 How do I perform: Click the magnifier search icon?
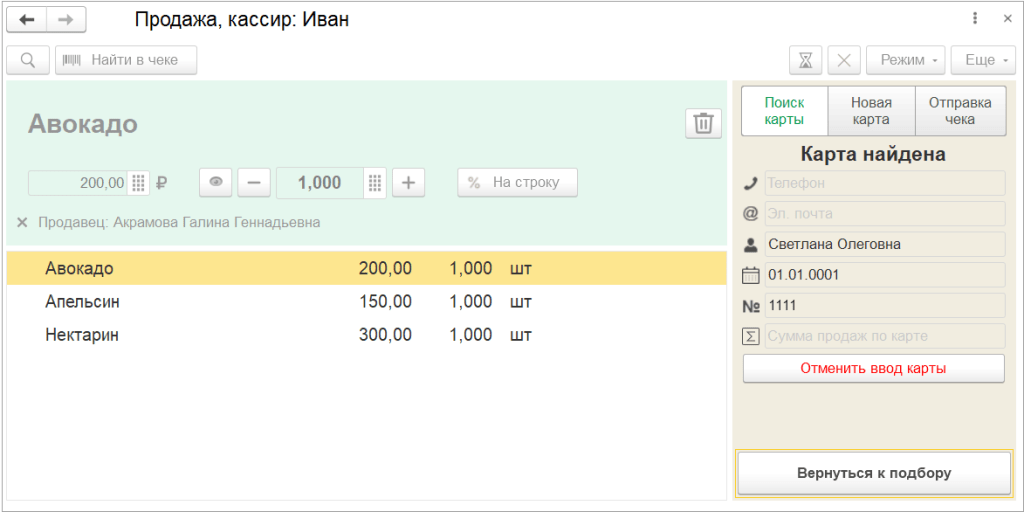click(27, 60)
